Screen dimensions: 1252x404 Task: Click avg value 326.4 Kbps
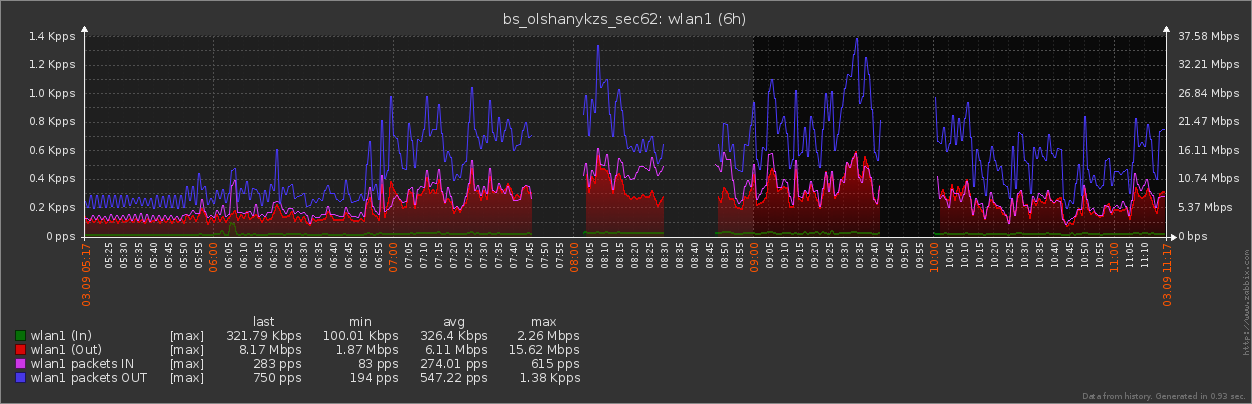(x=455, y=336)
